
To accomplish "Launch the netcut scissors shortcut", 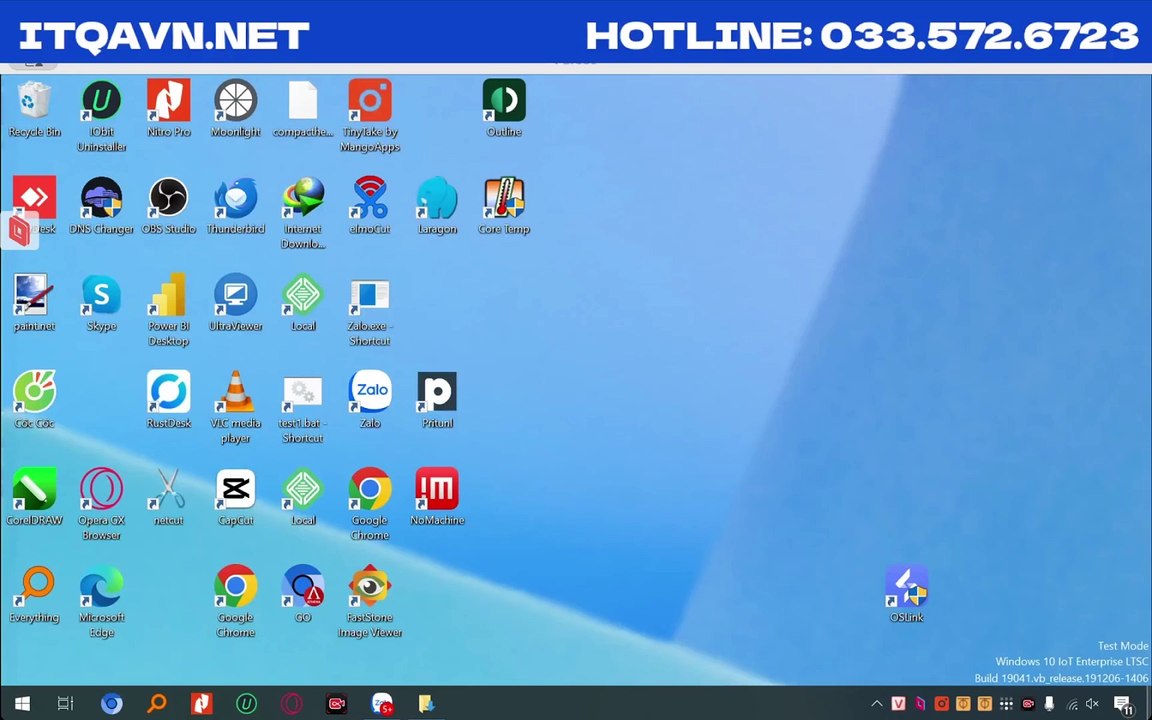I will click(168, 497).
